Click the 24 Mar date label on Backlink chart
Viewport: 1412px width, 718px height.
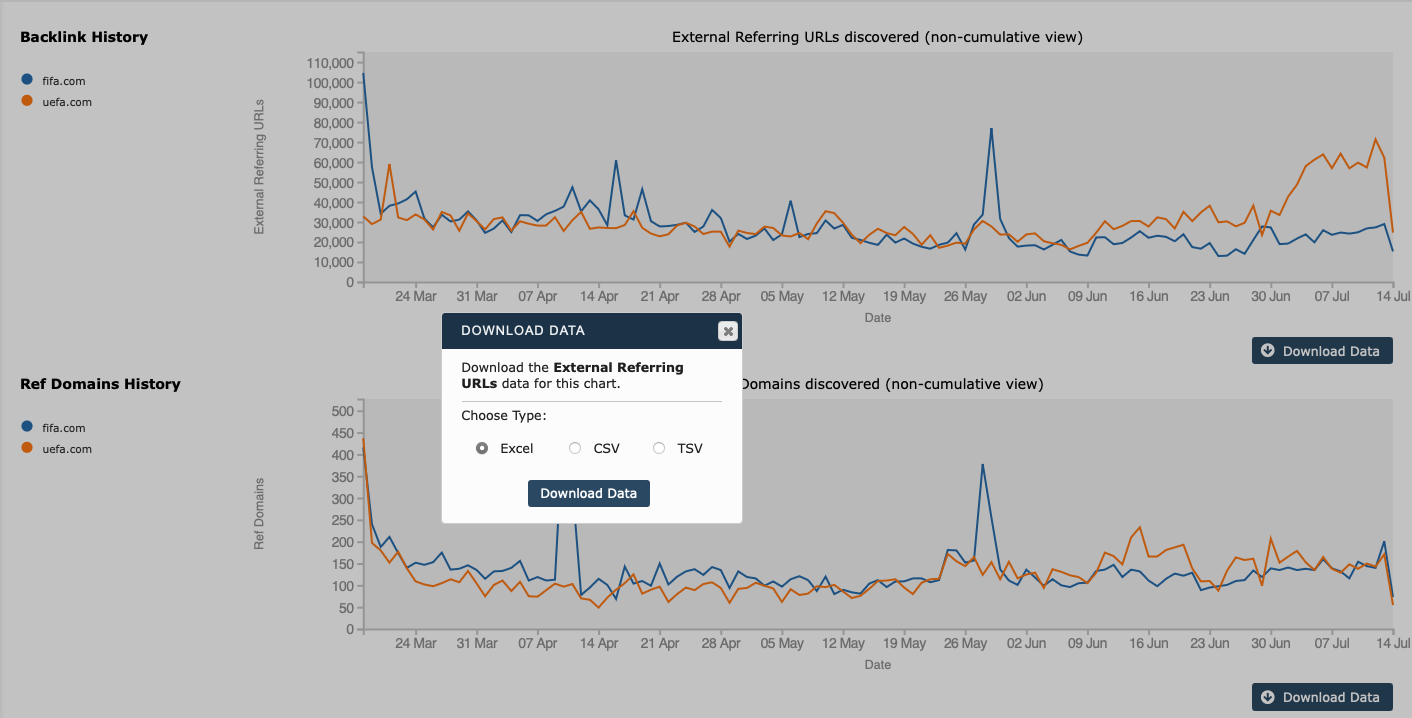pos(416,297)
